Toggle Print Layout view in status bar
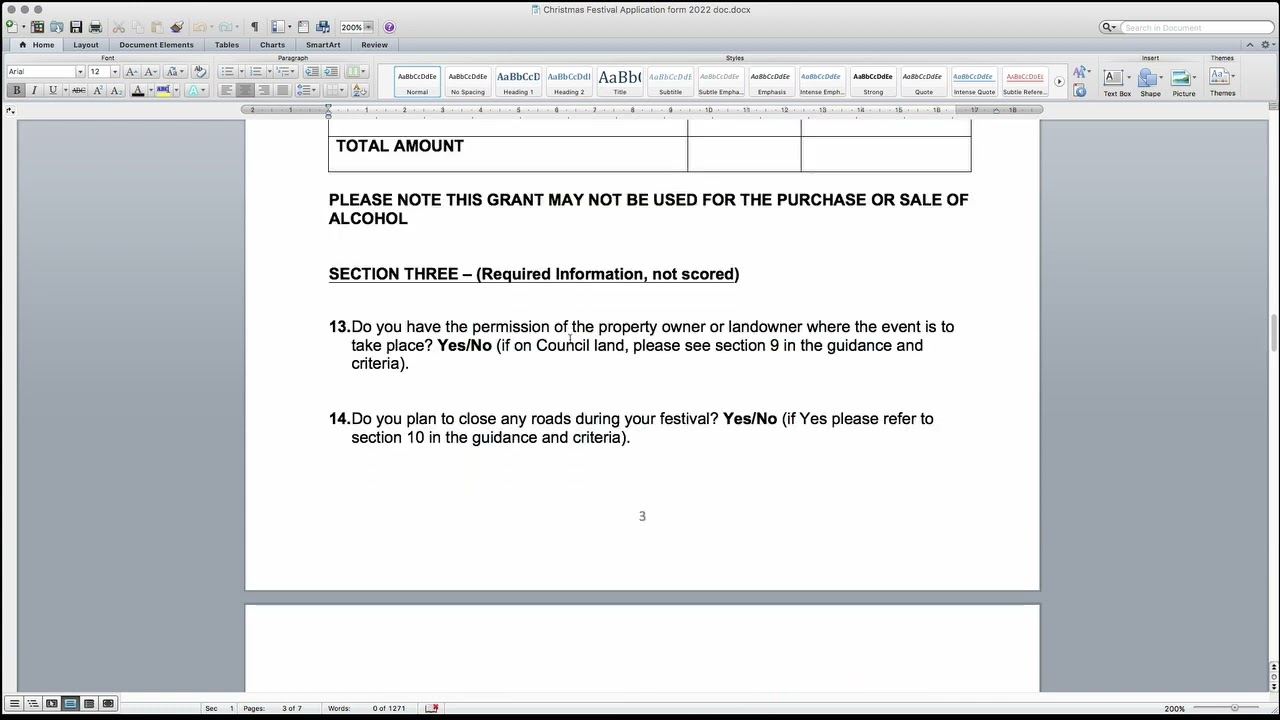 [70, 704]
